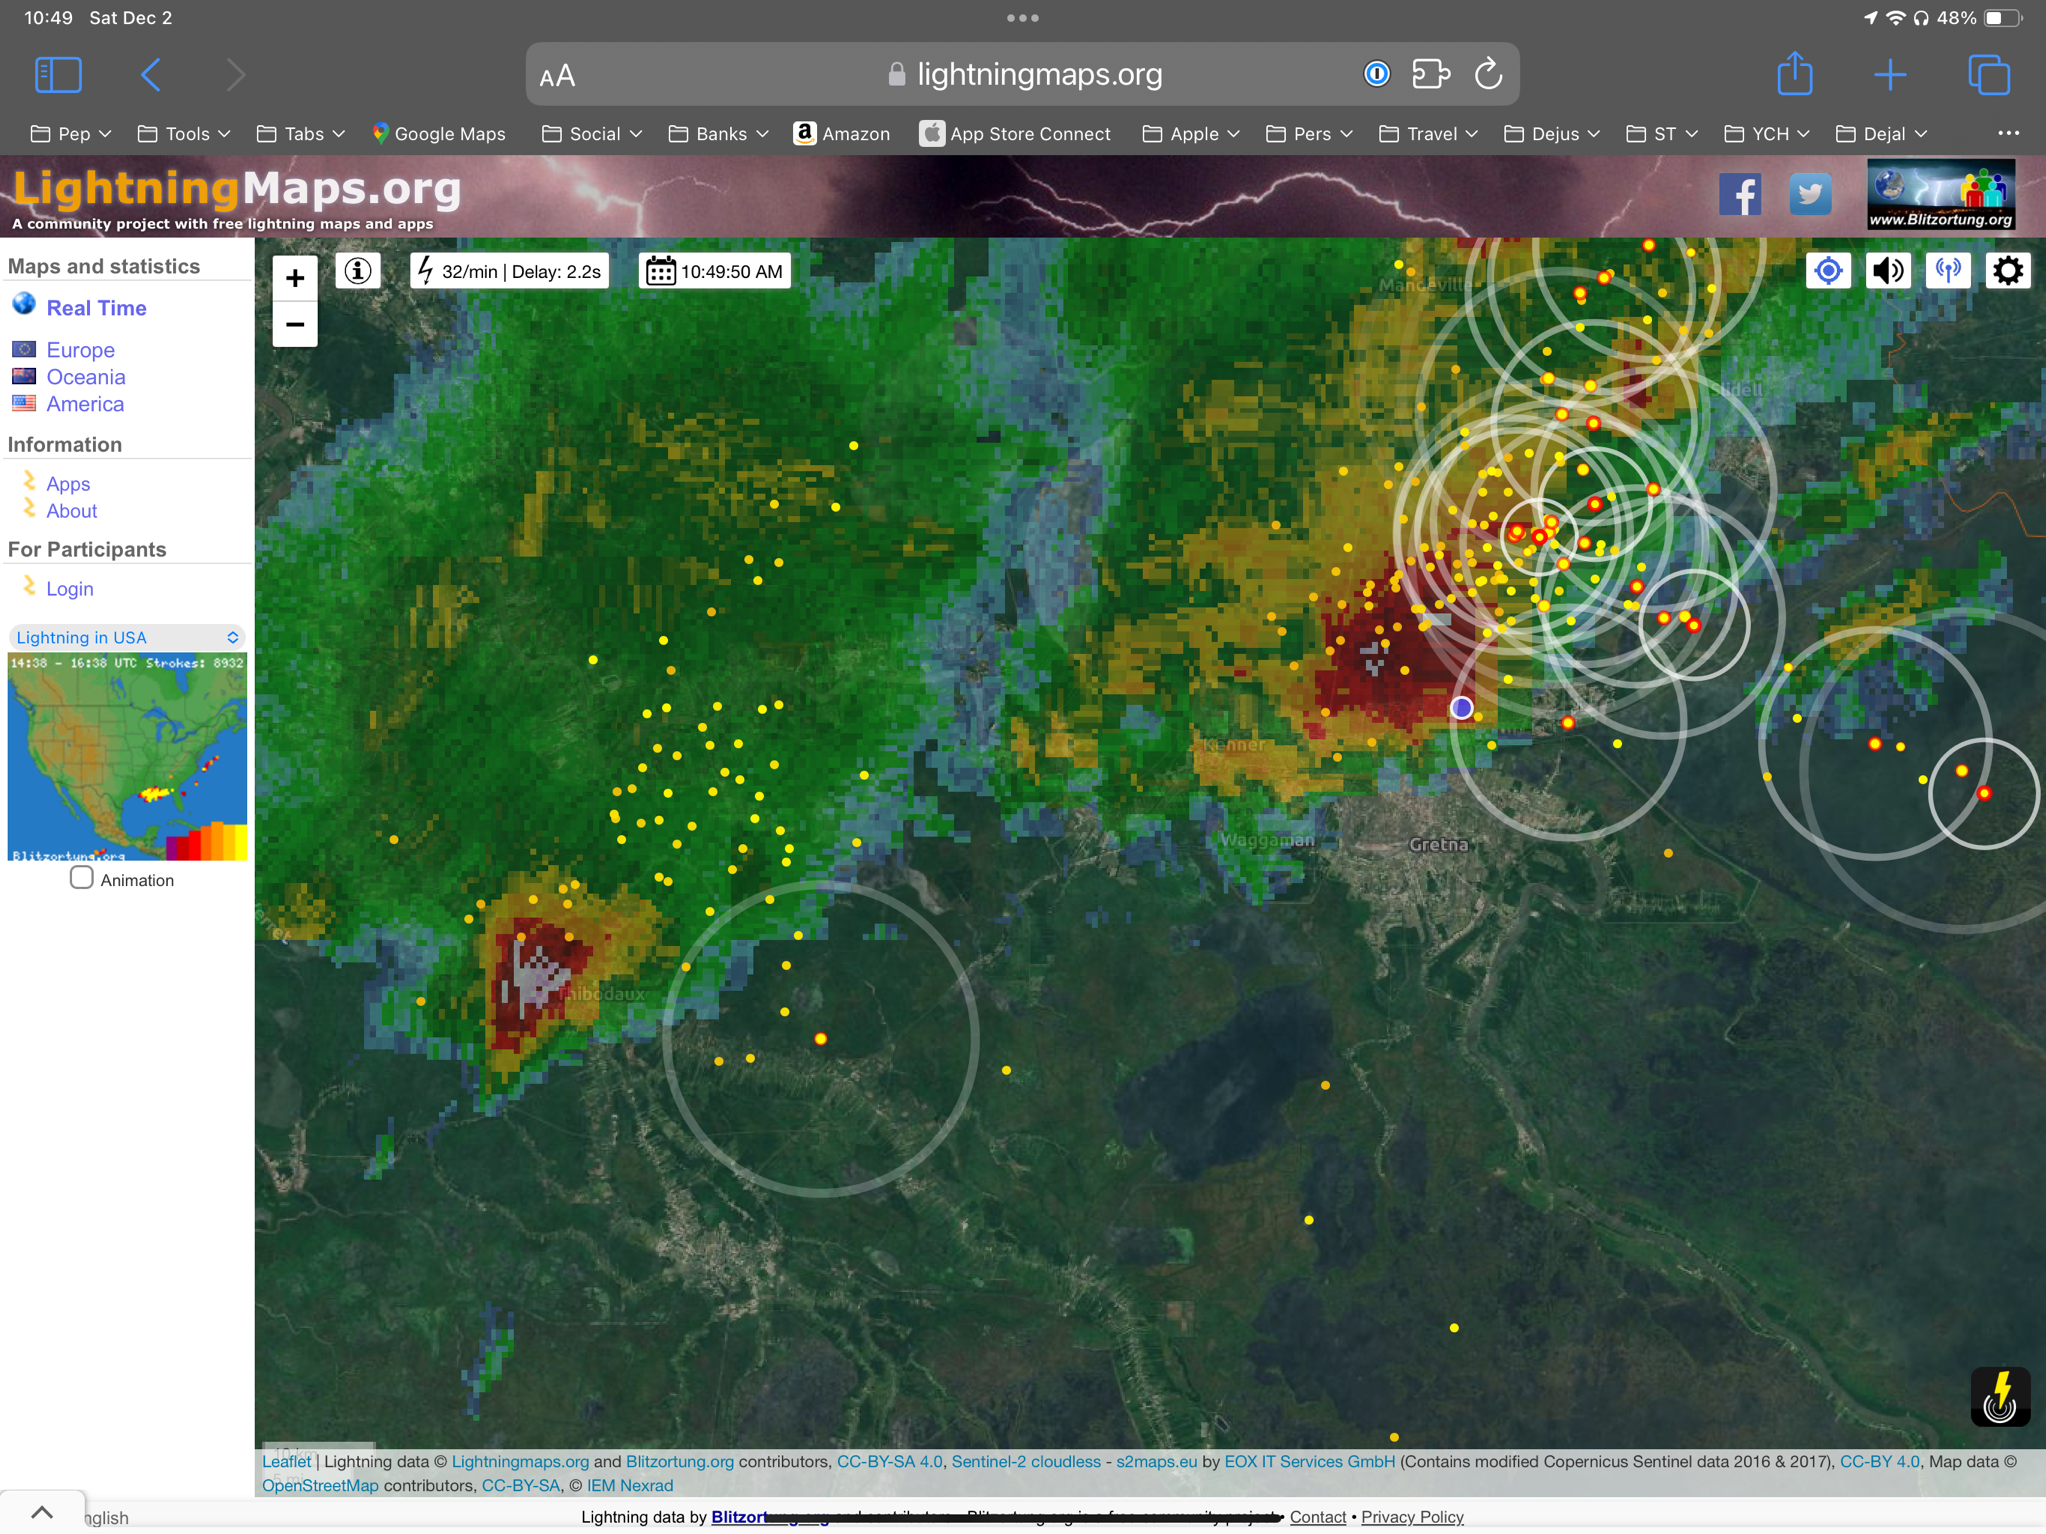Open the Share sheet
The height and width of the screenshot is (1534, 2046).
(1795, 73)
